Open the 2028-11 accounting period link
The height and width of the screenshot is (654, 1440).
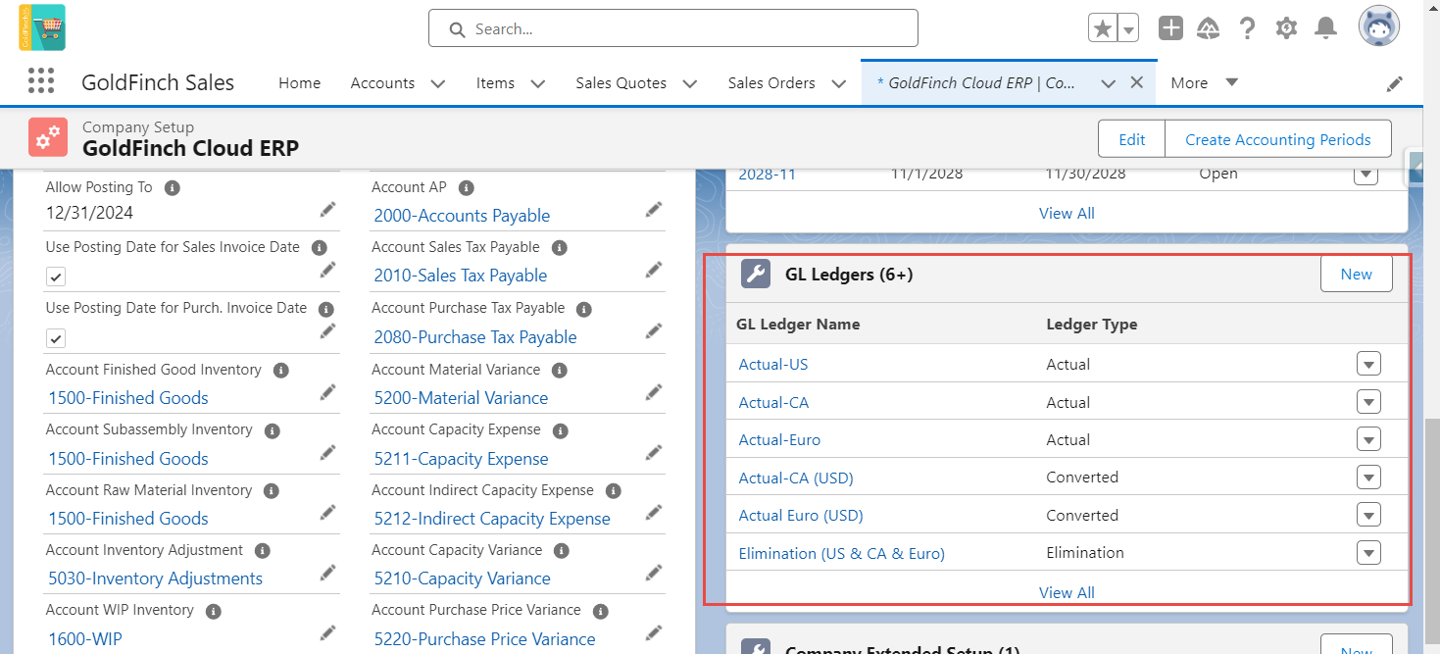click(x=767, y=174)
